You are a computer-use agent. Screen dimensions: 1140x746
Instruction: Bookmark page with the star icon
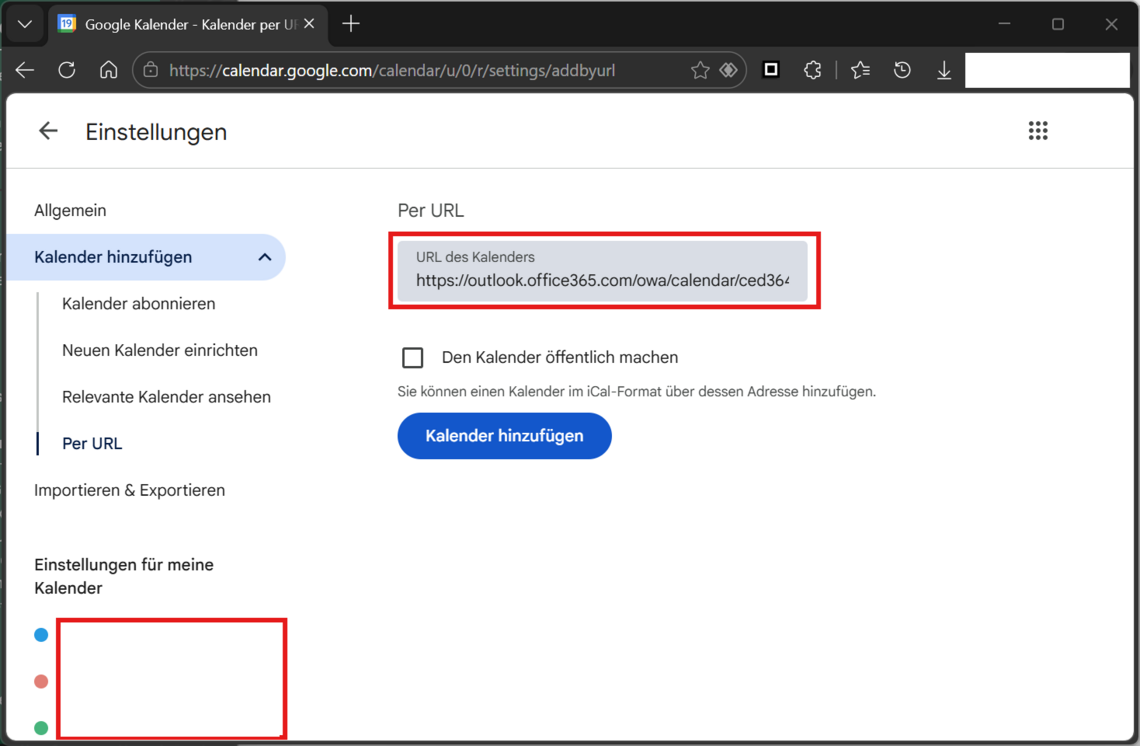point(700,70)
